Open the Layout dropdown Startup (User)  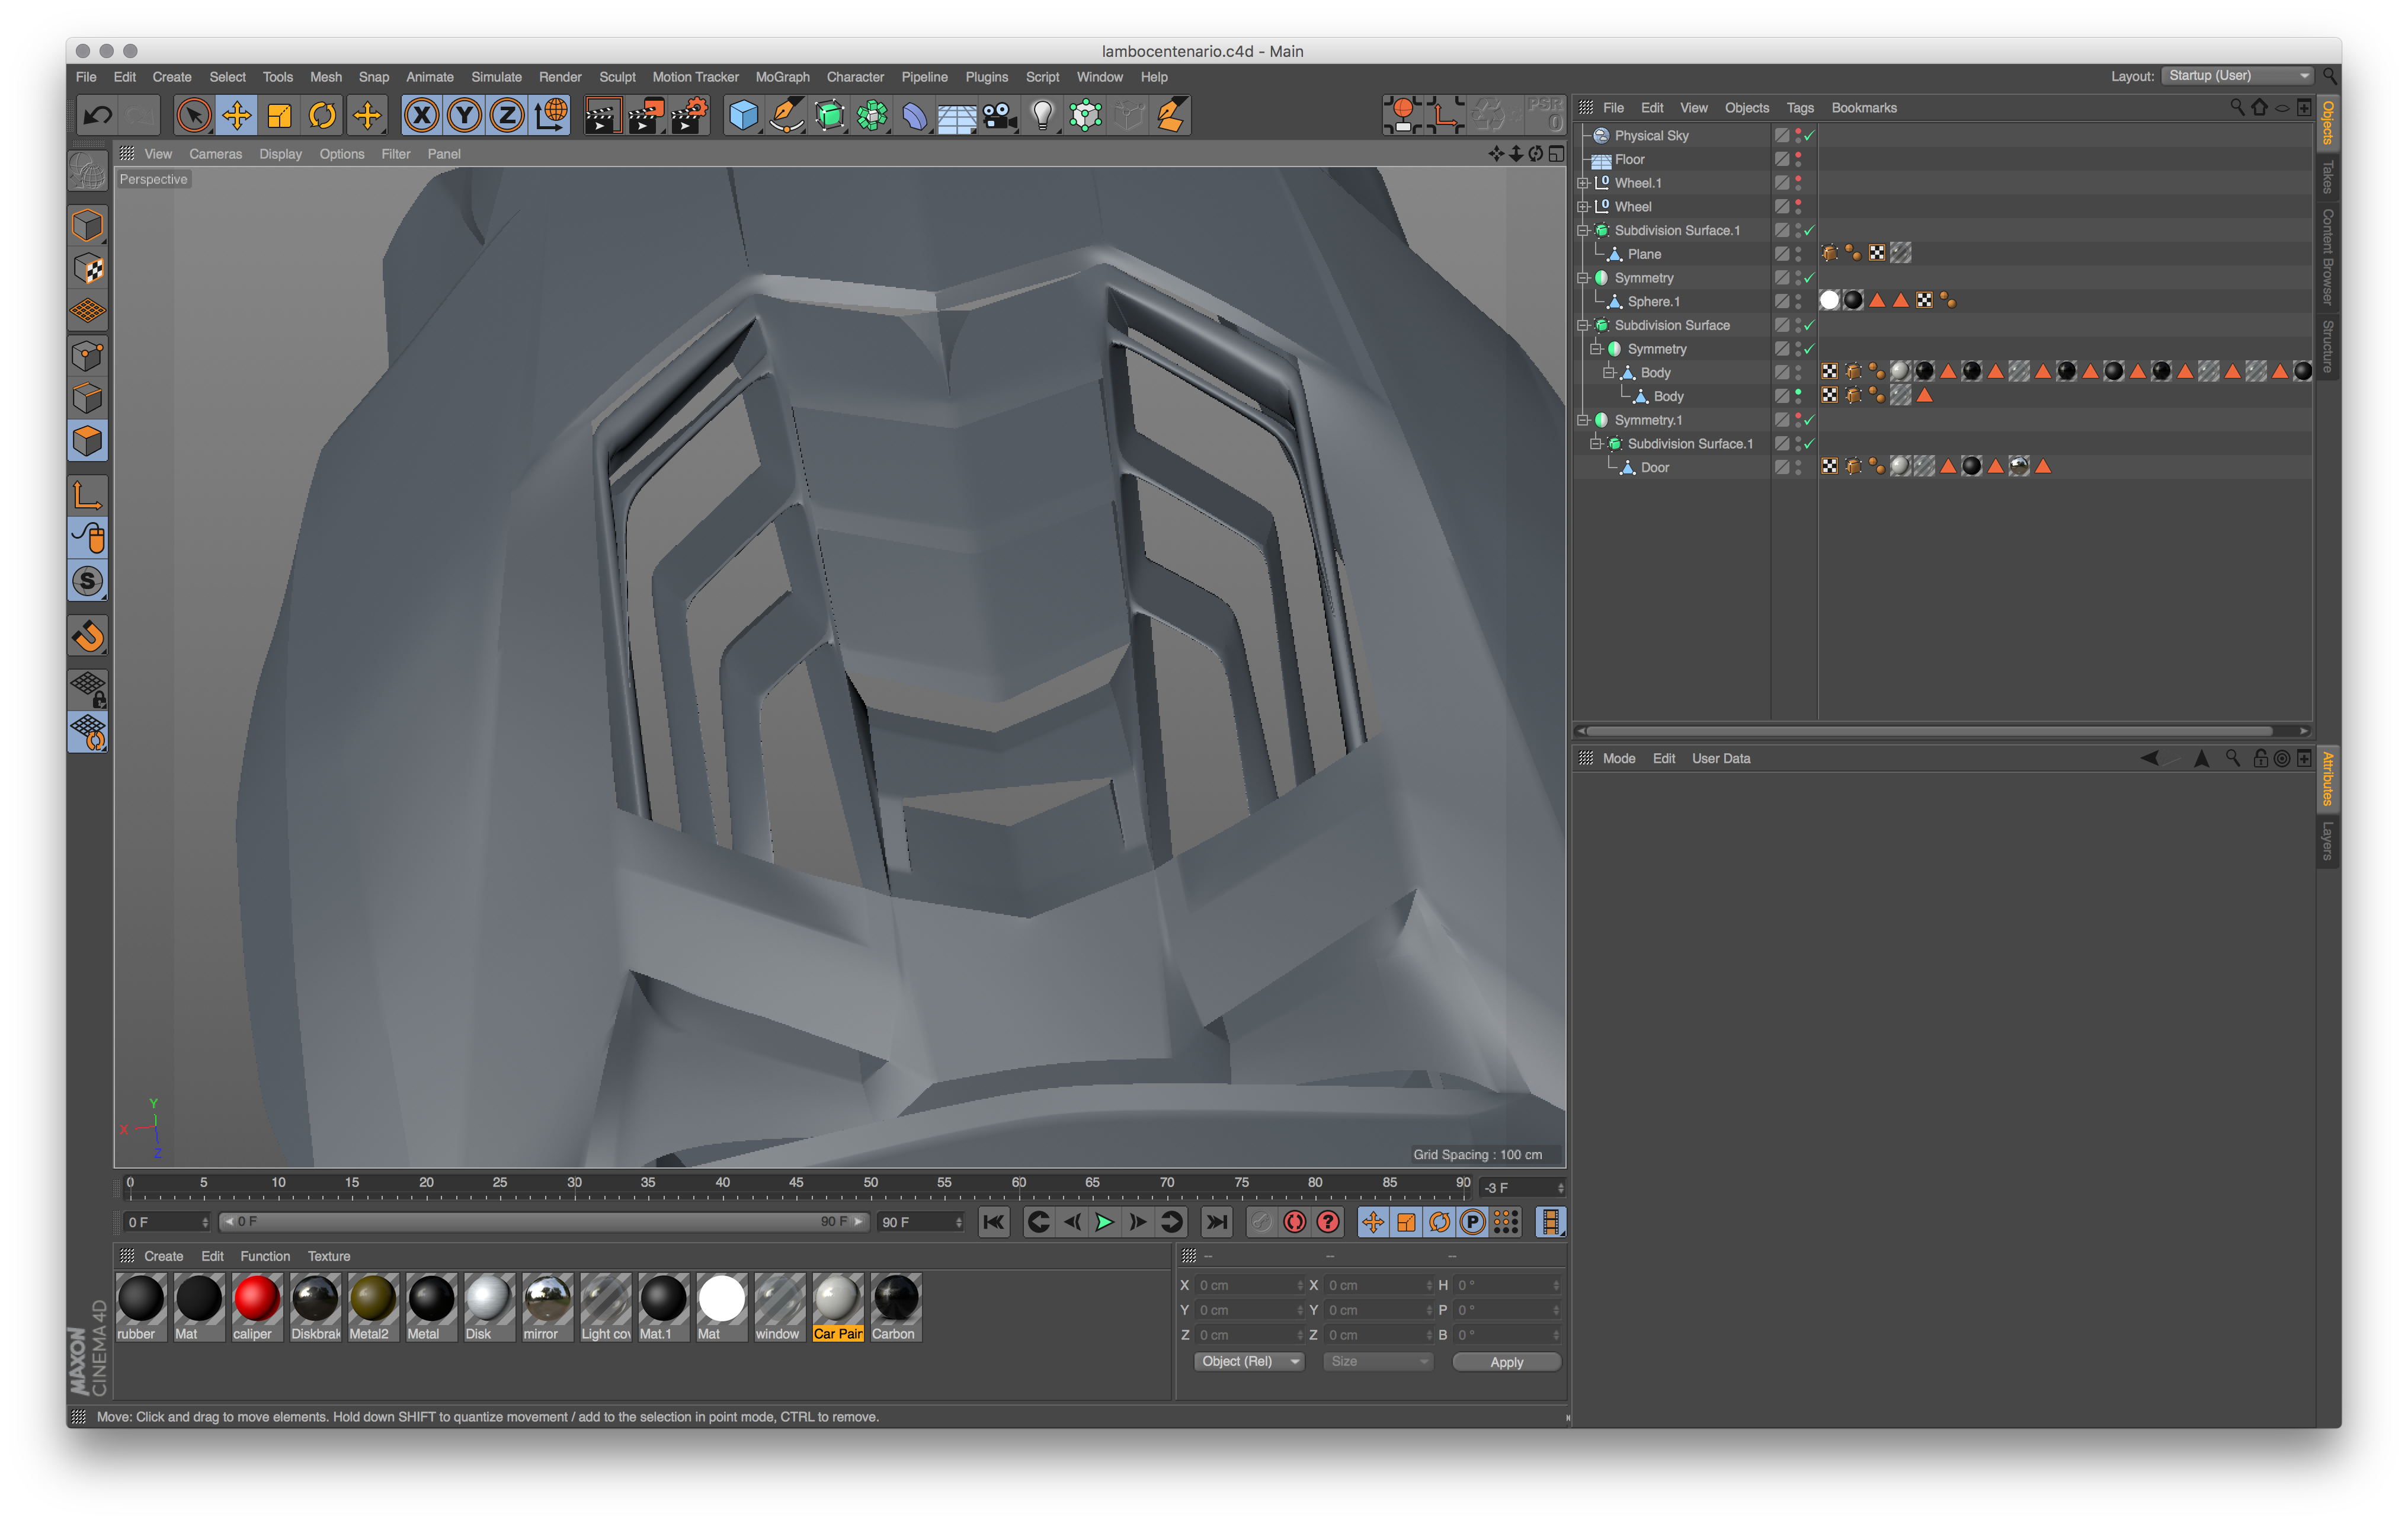2238,76
